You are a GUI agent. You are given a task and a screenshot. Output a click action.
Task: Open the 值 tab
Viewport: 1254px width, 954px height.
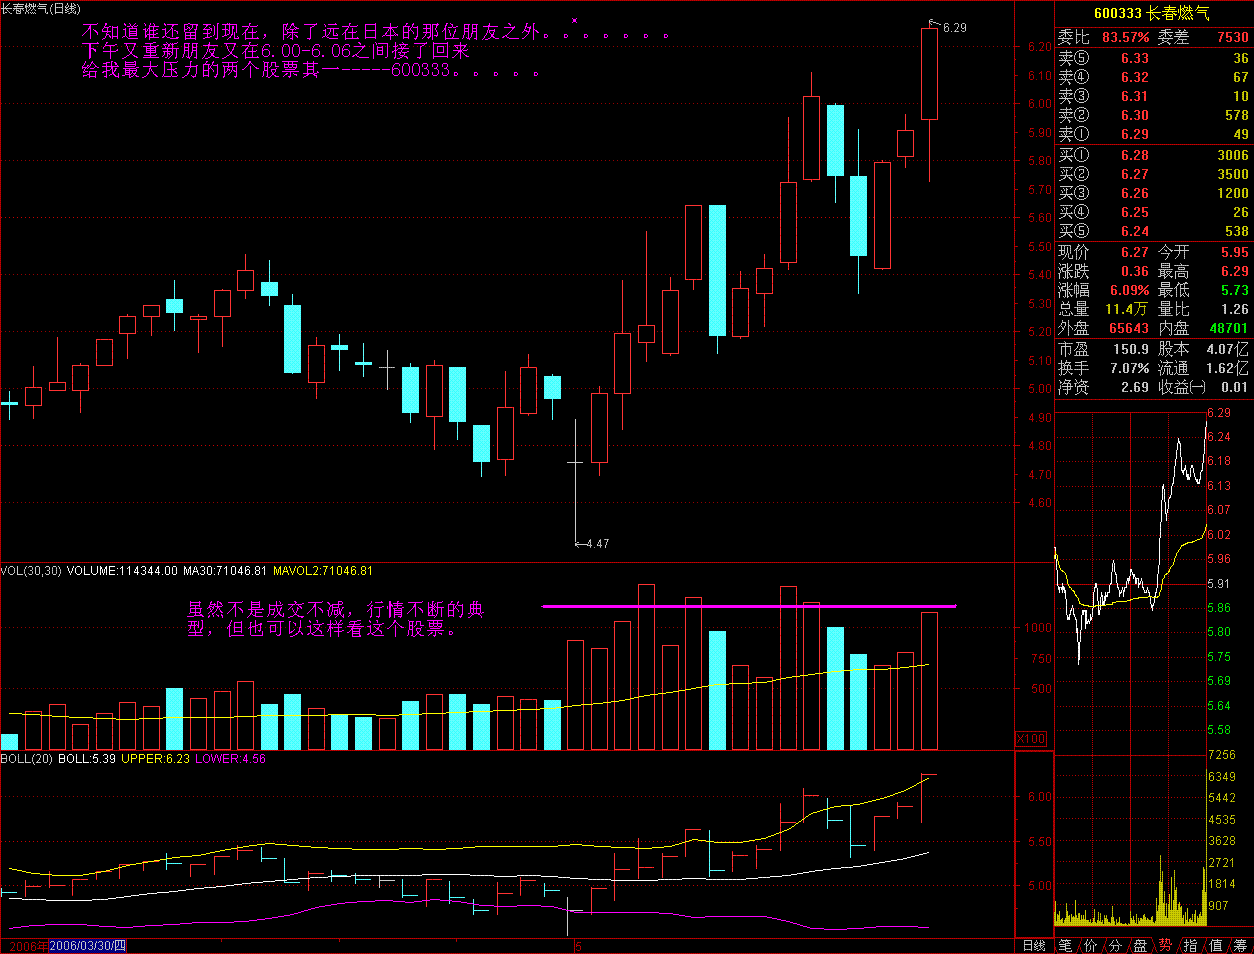1216,945
